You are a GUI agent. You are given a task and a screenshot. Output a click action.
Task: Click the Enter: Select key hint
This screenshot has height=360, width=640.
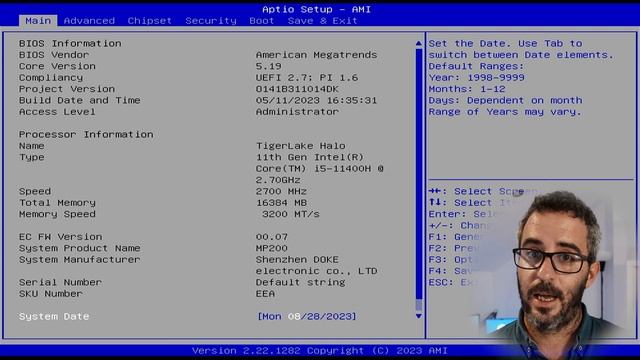[462, 214]
